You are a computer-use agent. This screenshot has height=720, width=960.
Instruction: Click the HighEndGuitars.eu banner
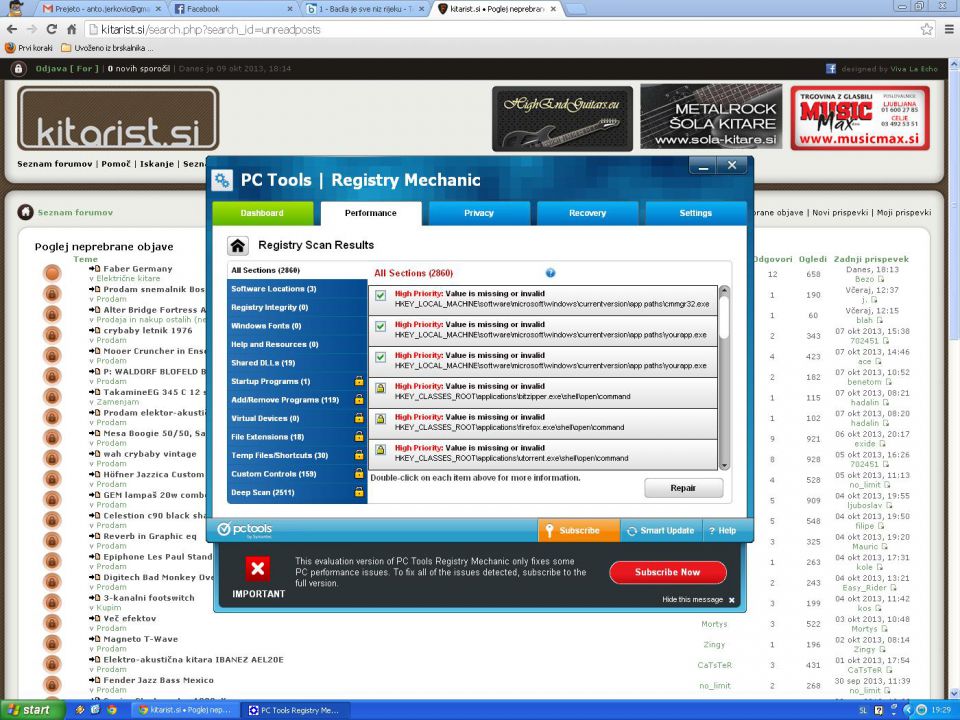(x=562, y=118)
